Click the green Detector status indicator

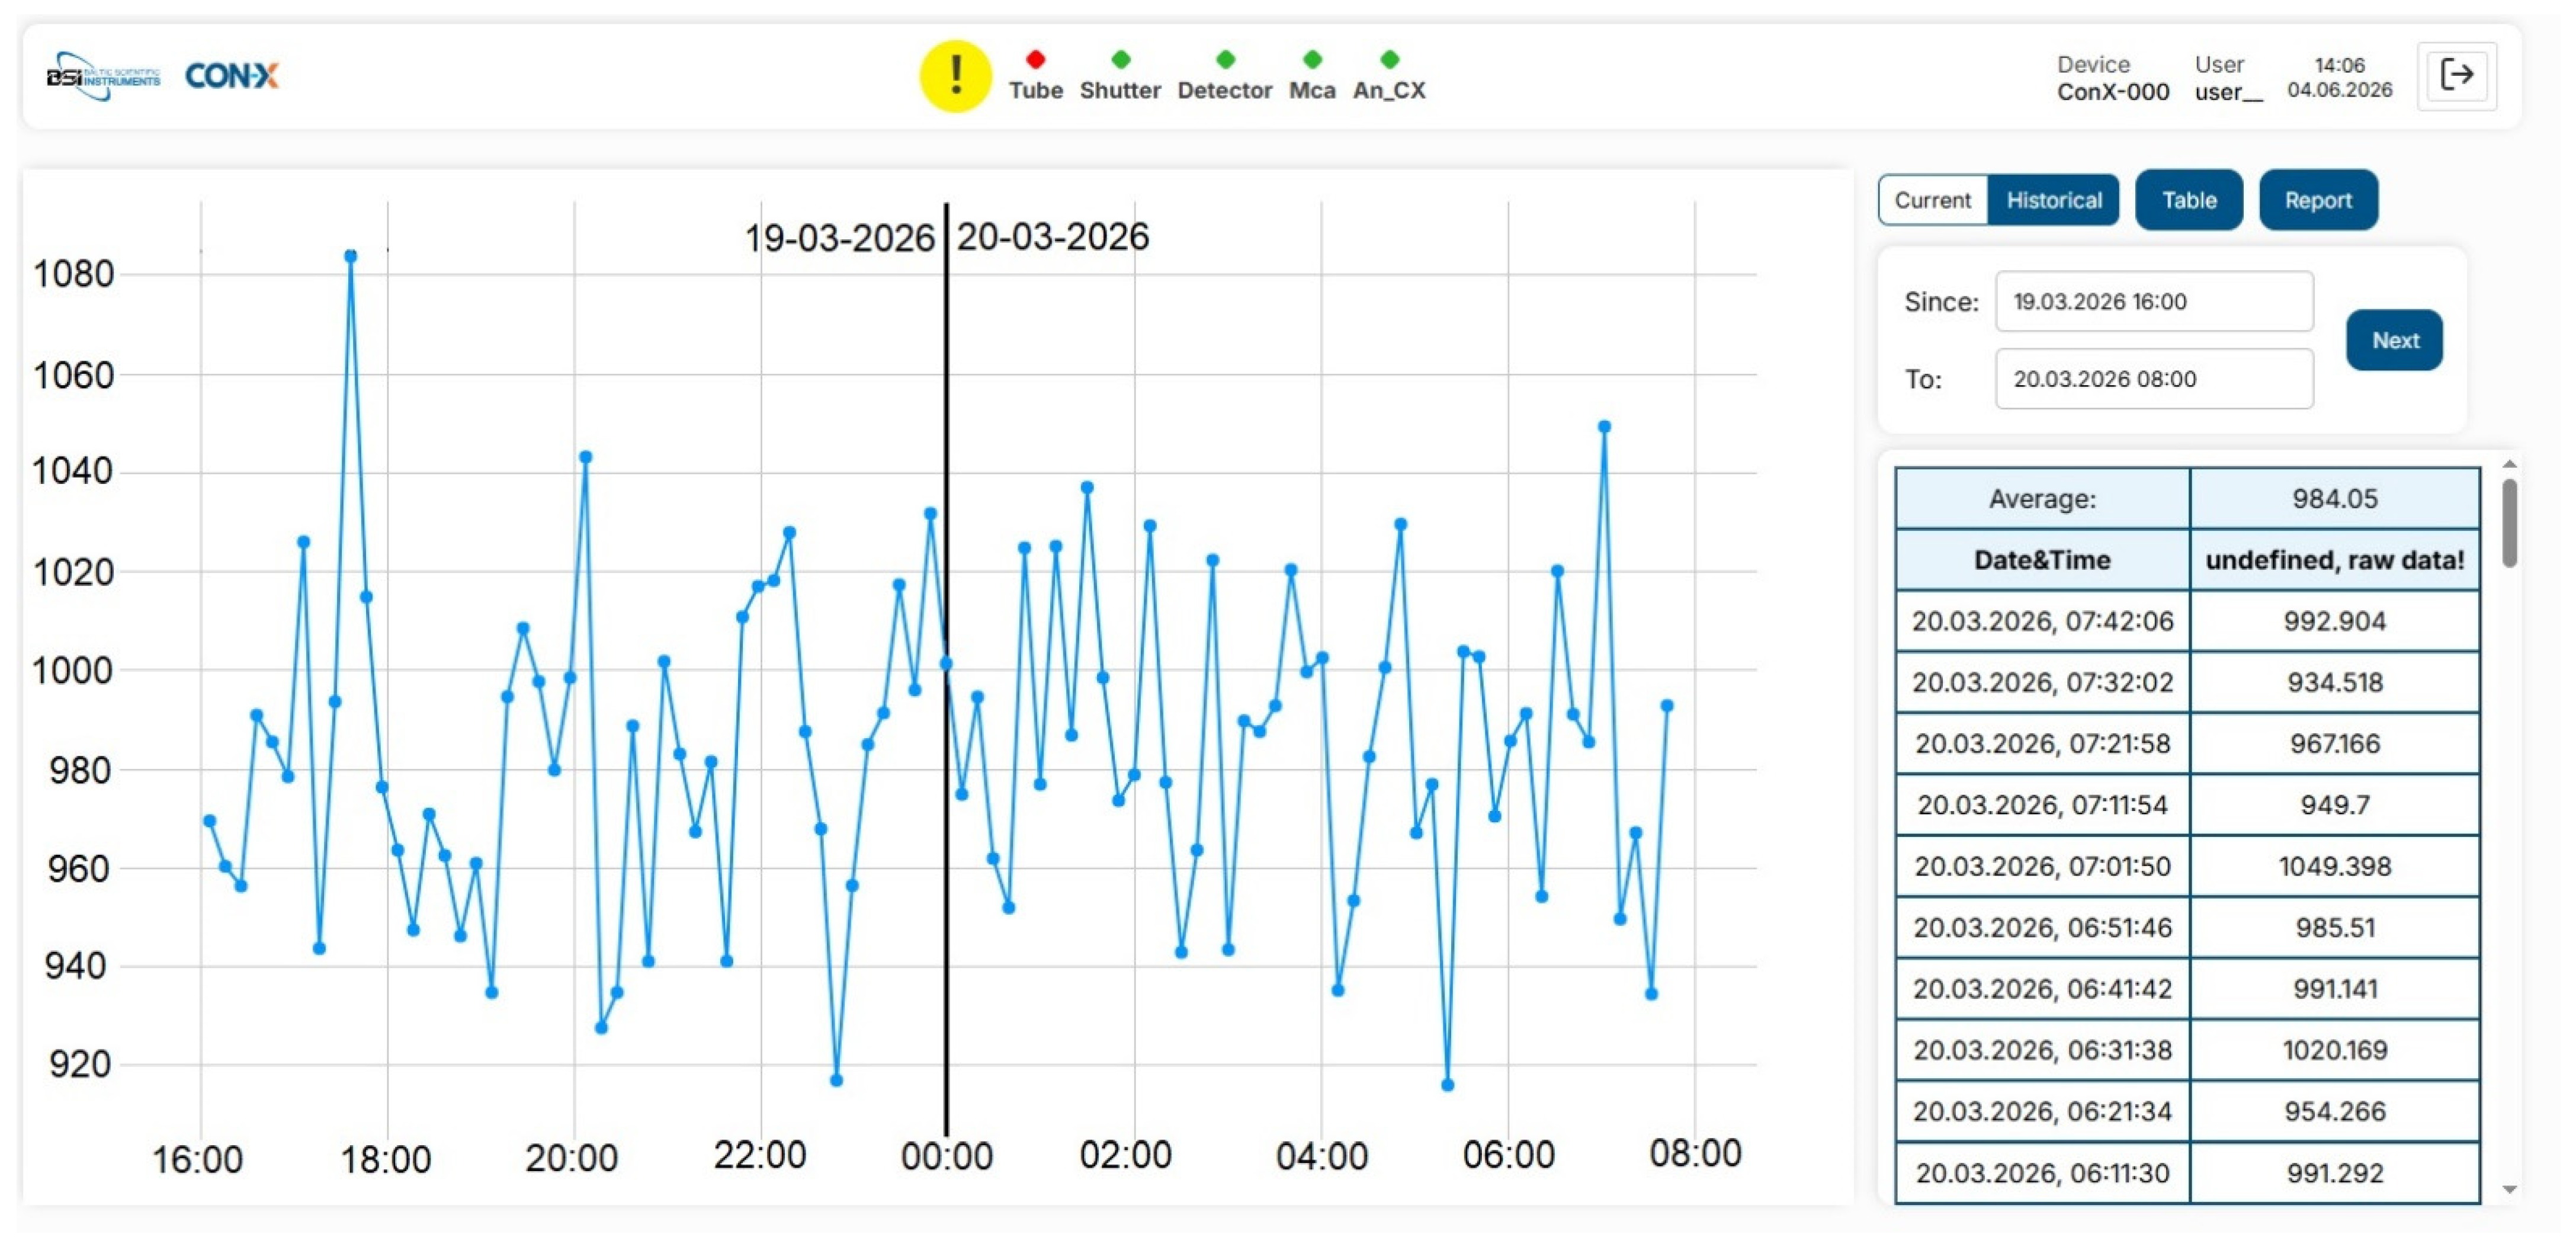tap(1225, 60)
